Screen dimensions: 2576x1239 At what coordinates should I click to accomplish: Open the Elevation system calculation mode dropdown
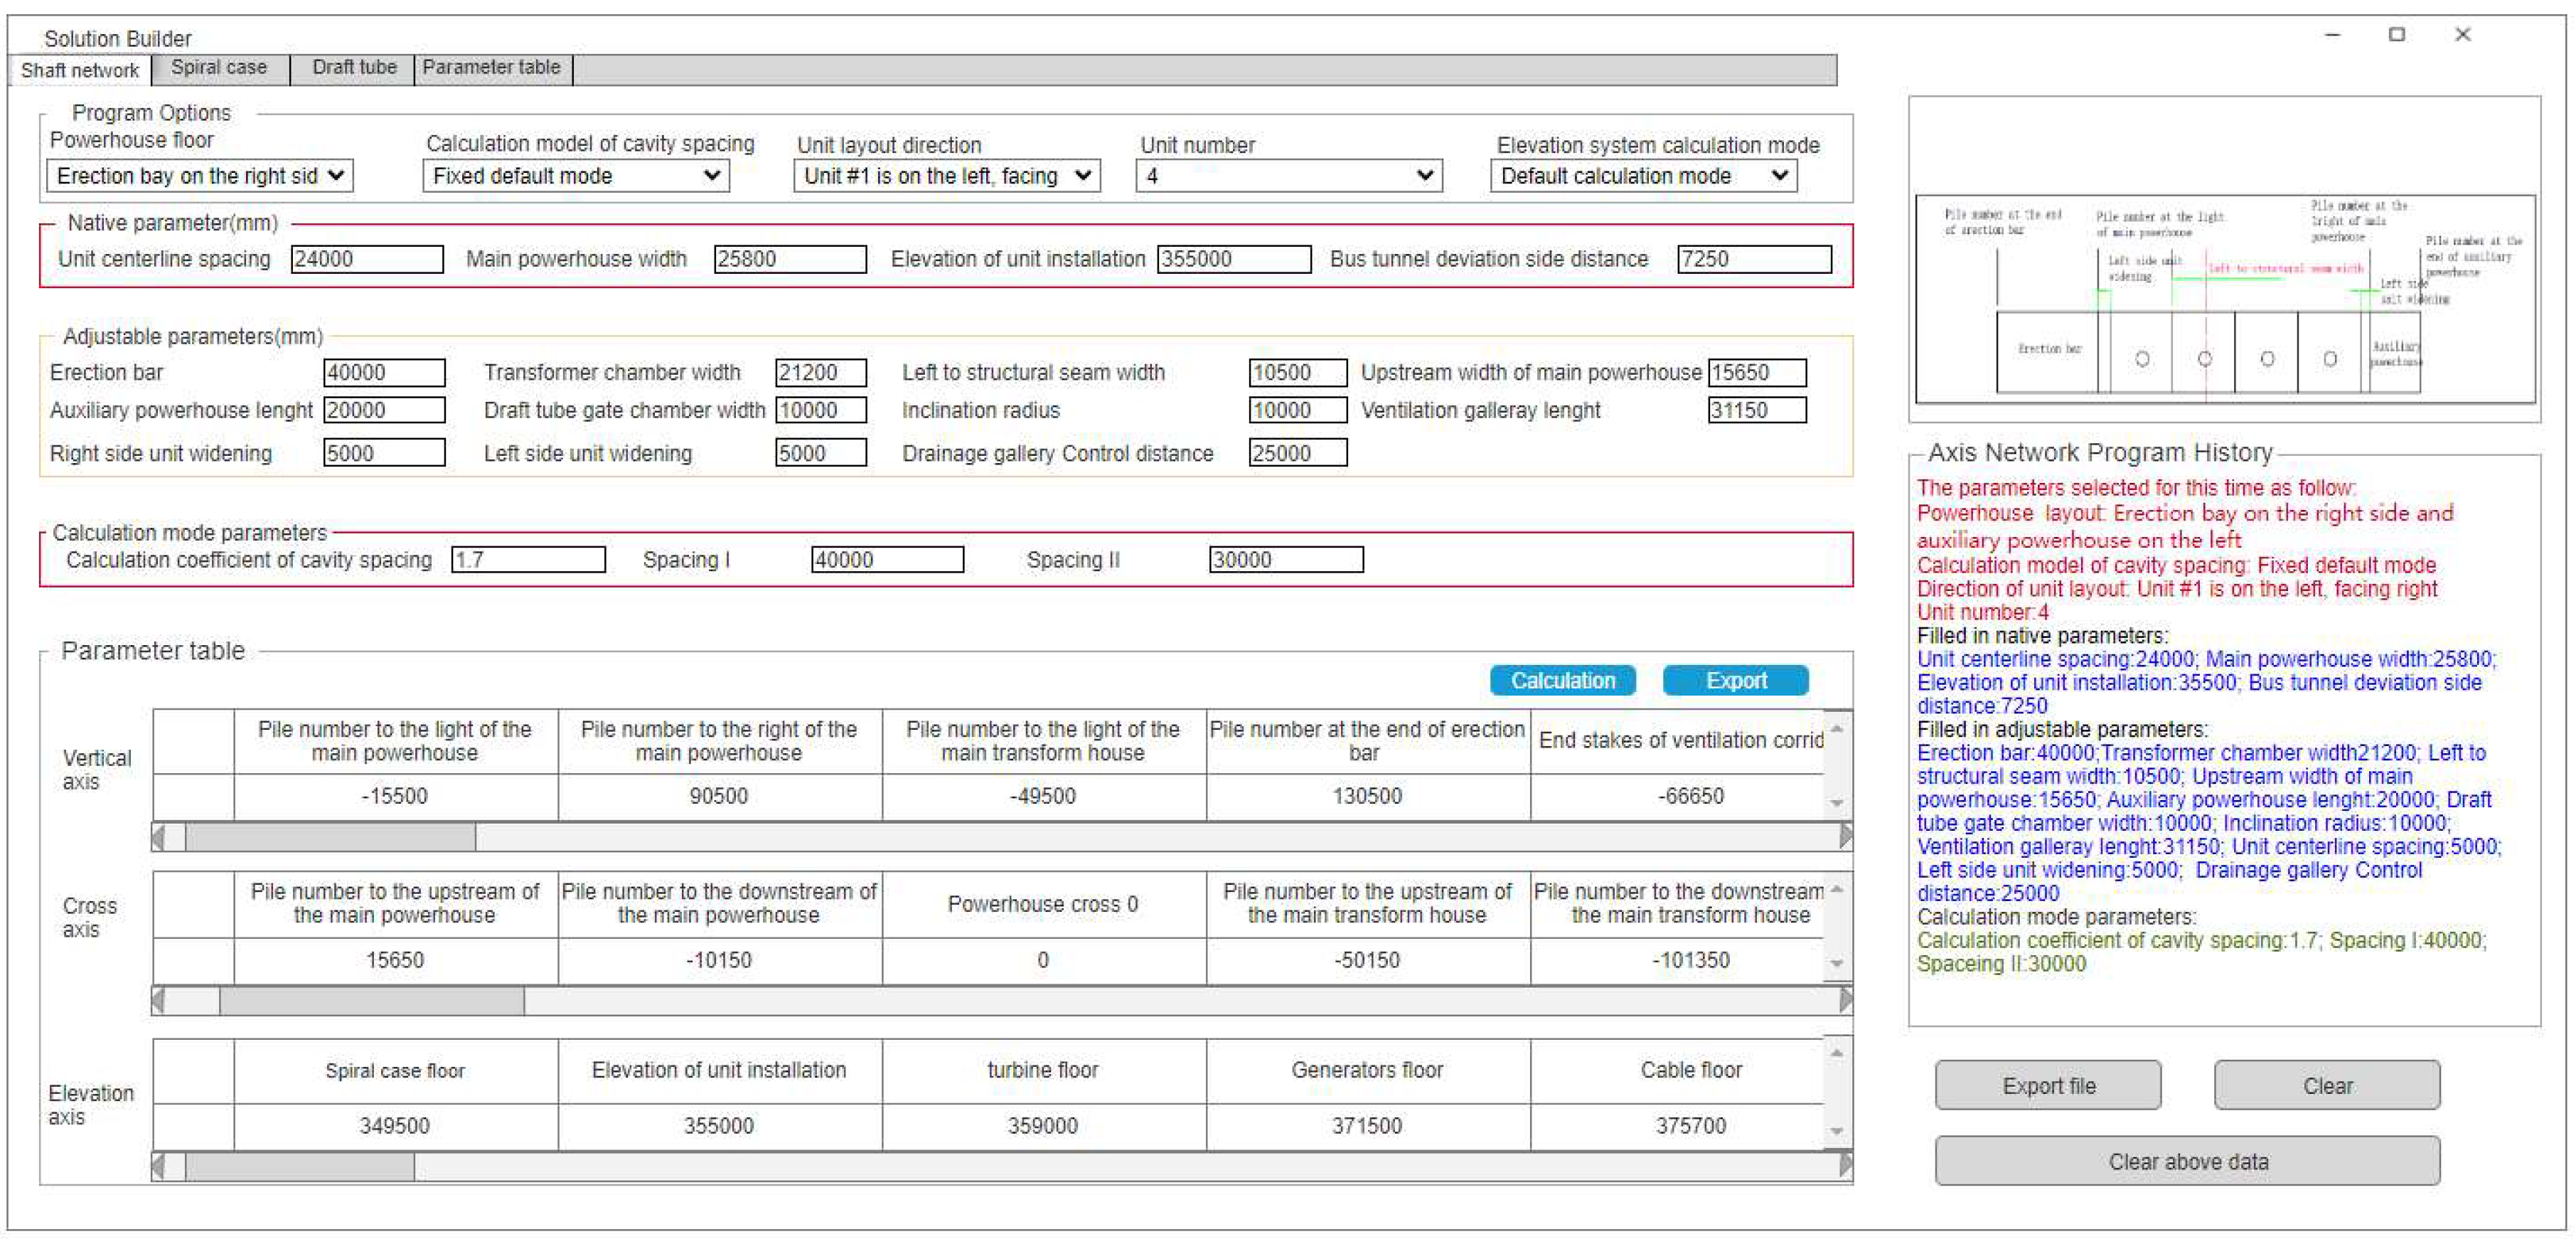(1645, 176)
